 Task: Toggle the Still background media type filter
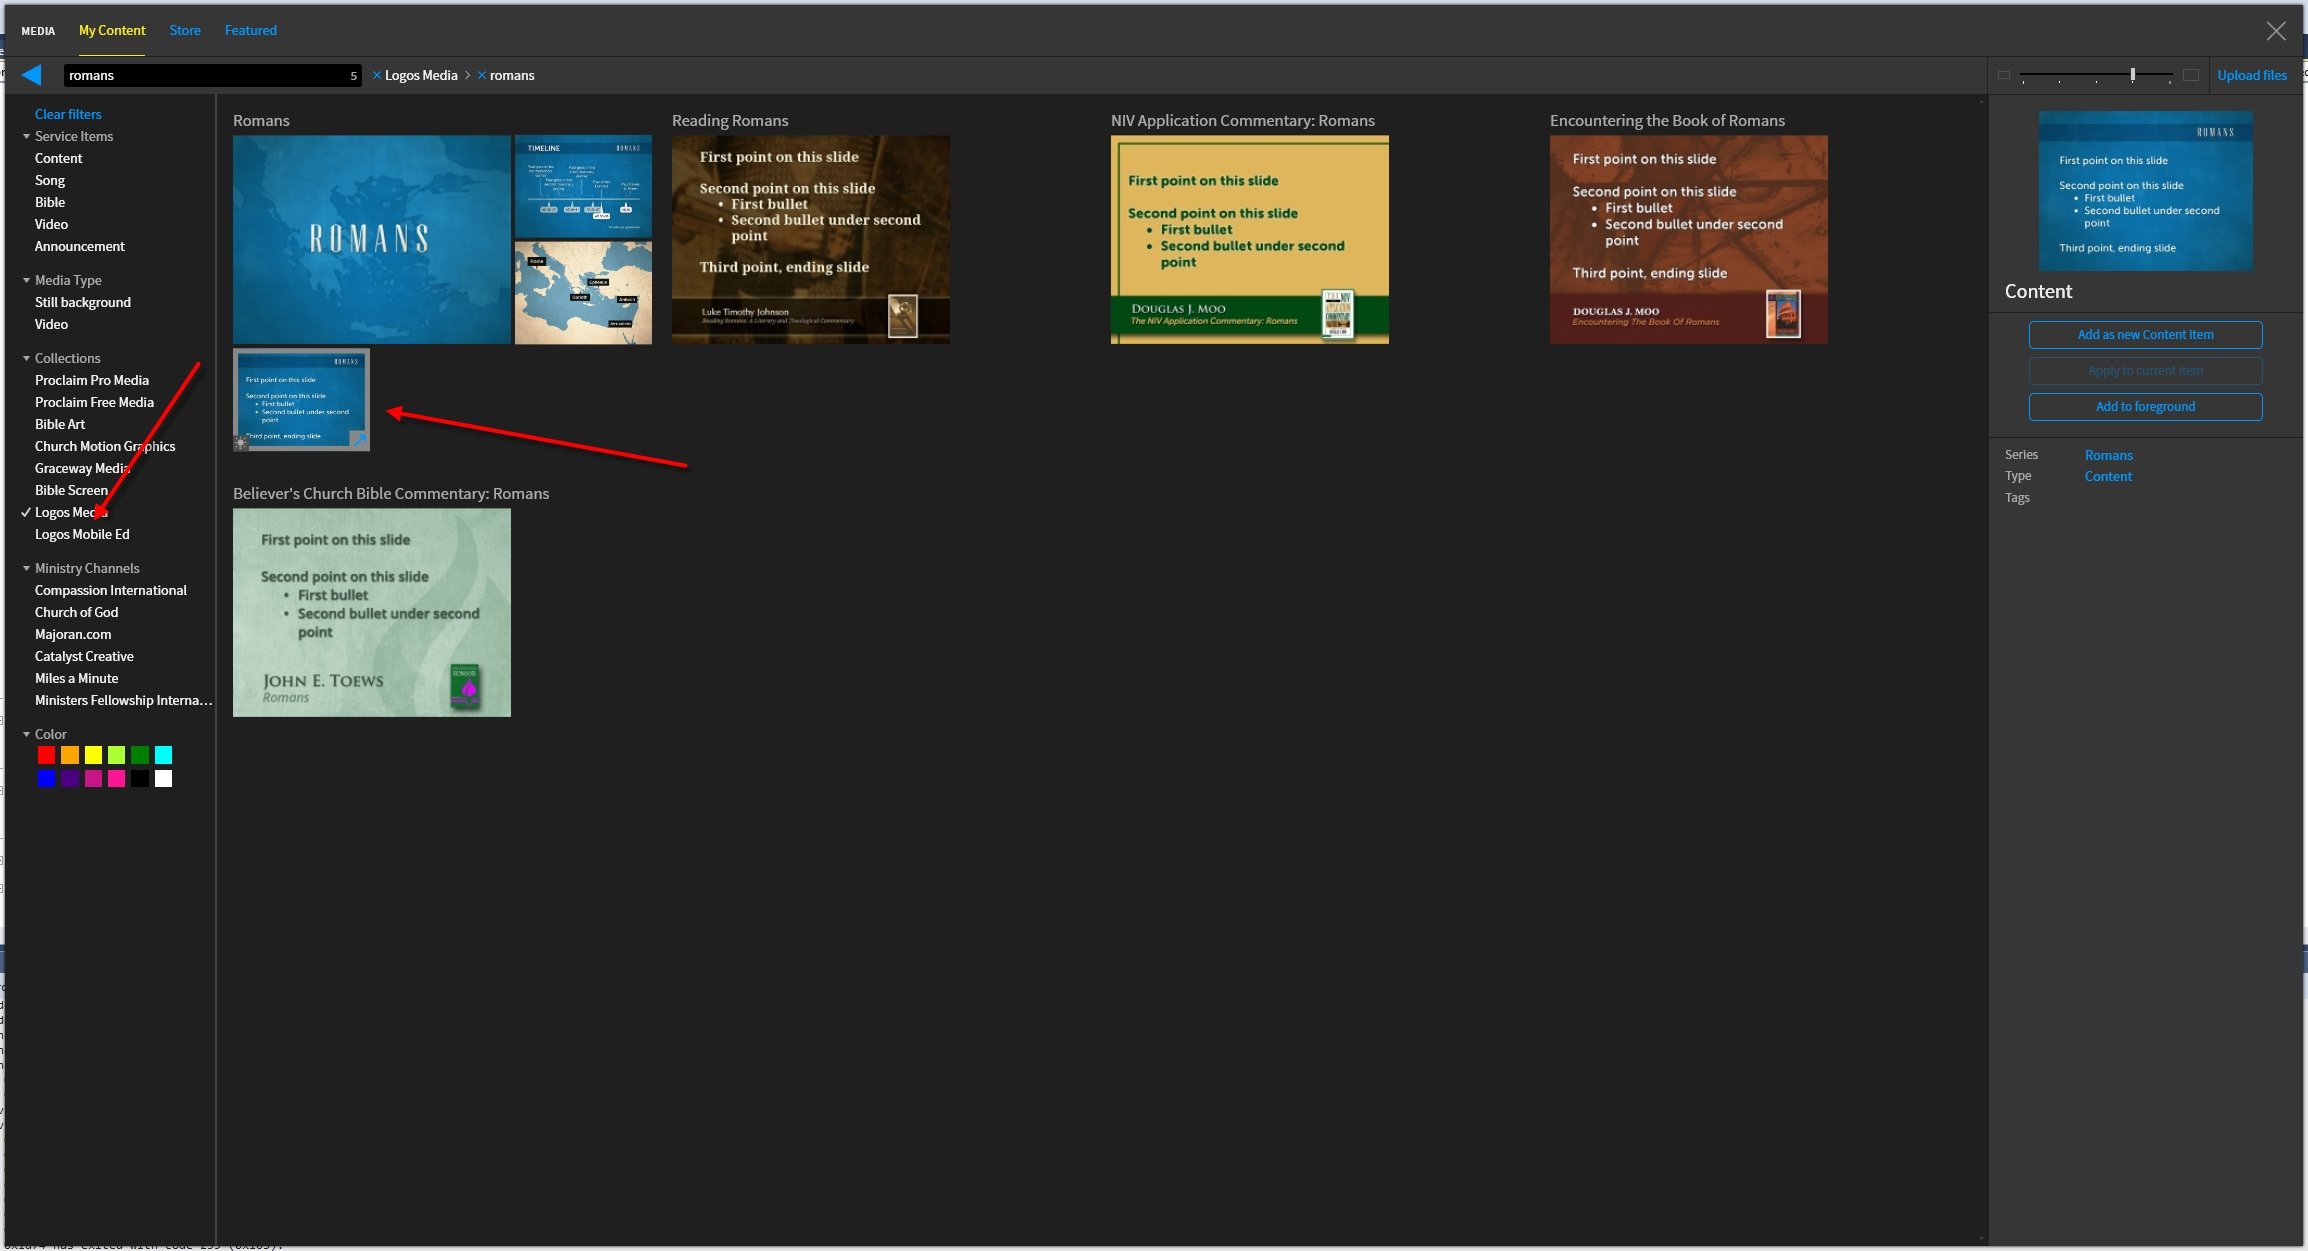tap(82, 302)
